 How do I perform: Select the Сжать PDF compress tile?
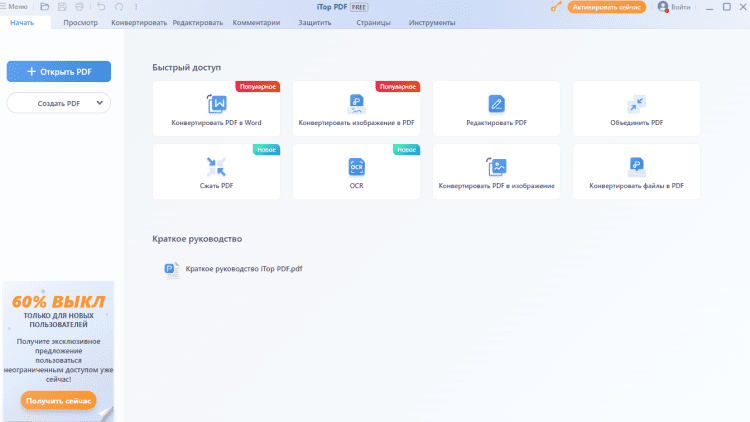click(216, 171)
